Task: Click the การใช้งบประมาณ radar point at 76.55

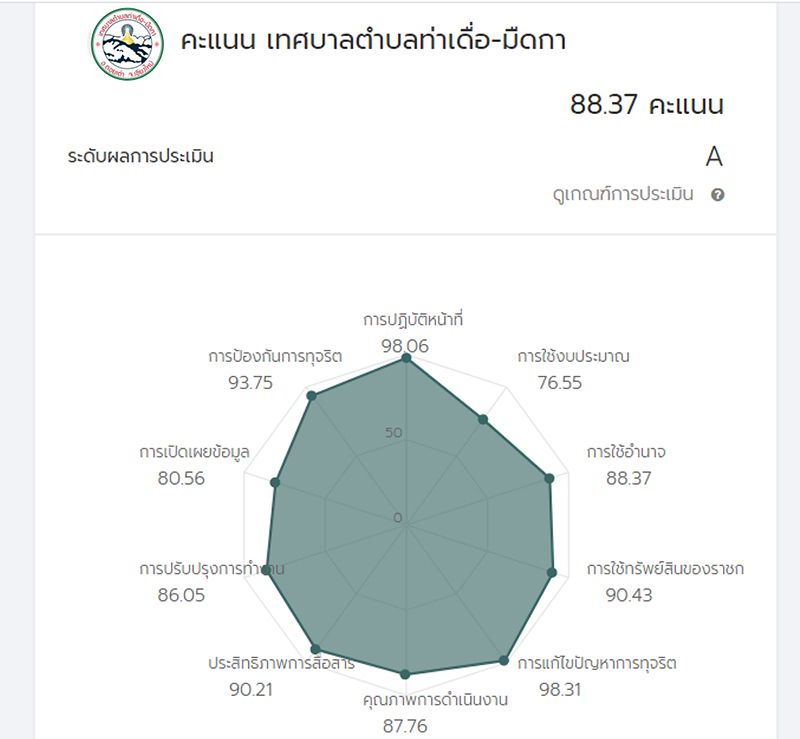Action: [483, 420]
